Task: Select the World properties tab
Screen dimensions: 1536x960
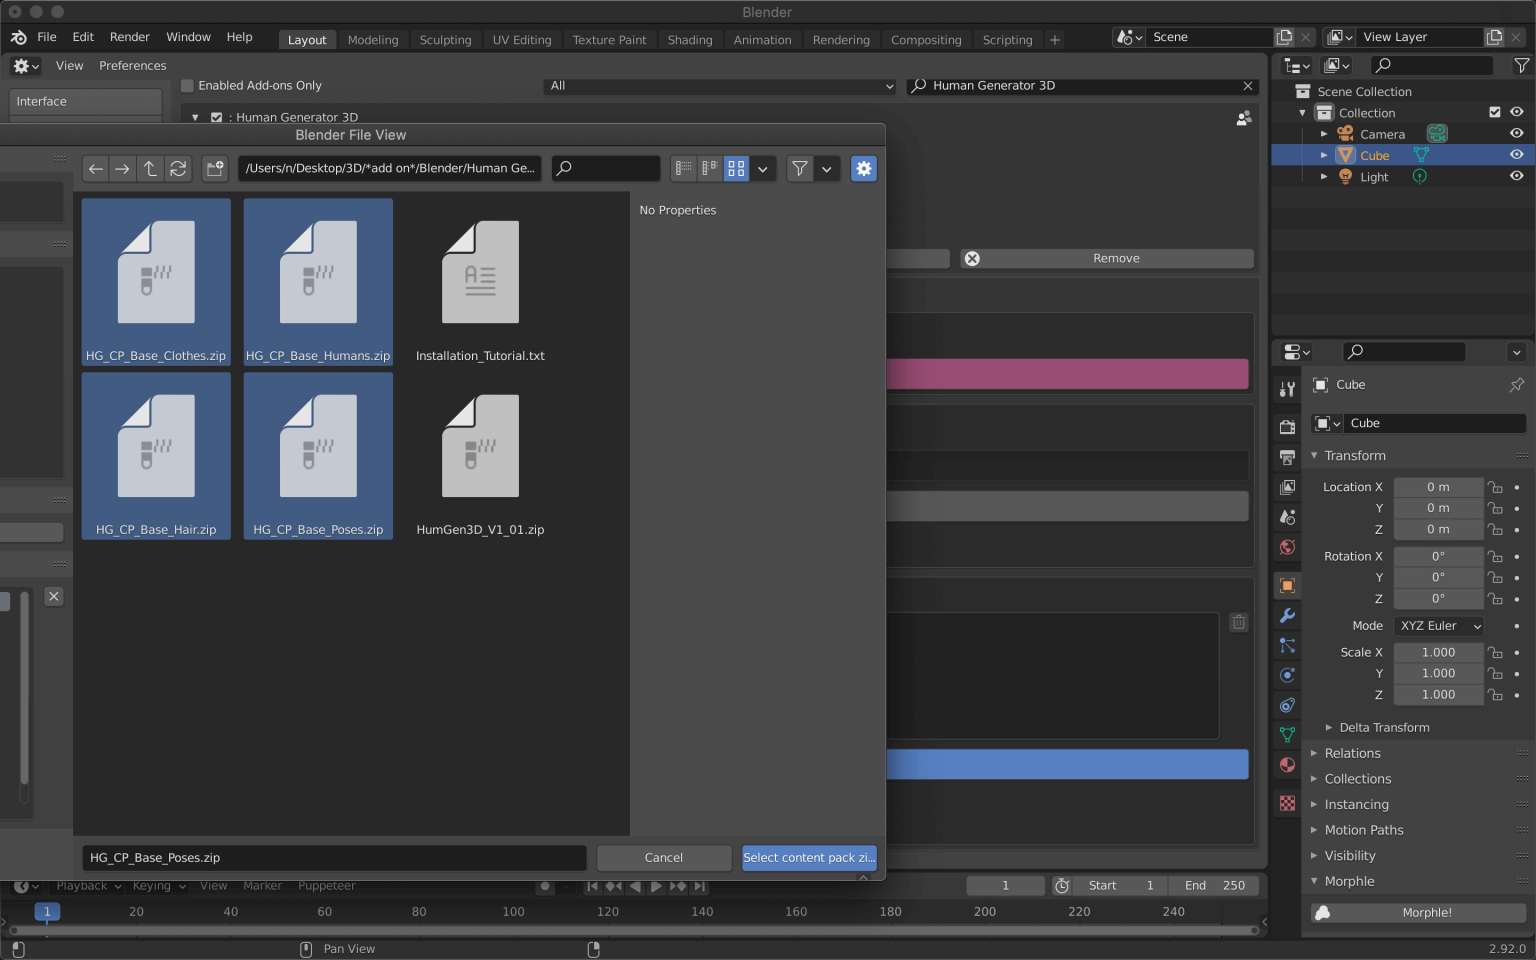Action: (x=1286, y=547)
